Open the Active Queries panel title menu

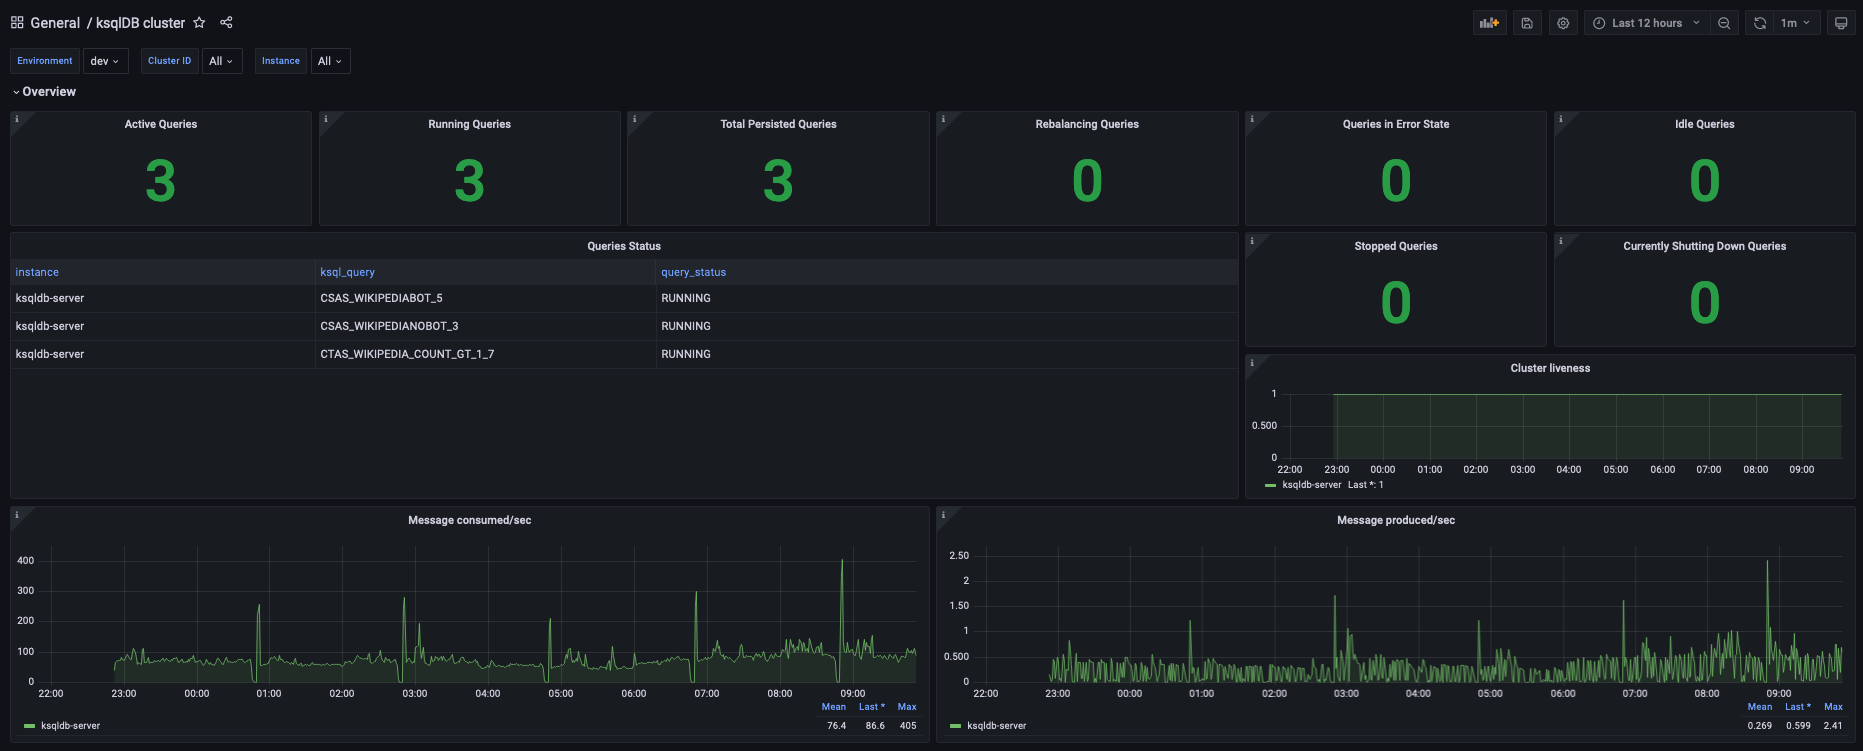coord(161,124)
